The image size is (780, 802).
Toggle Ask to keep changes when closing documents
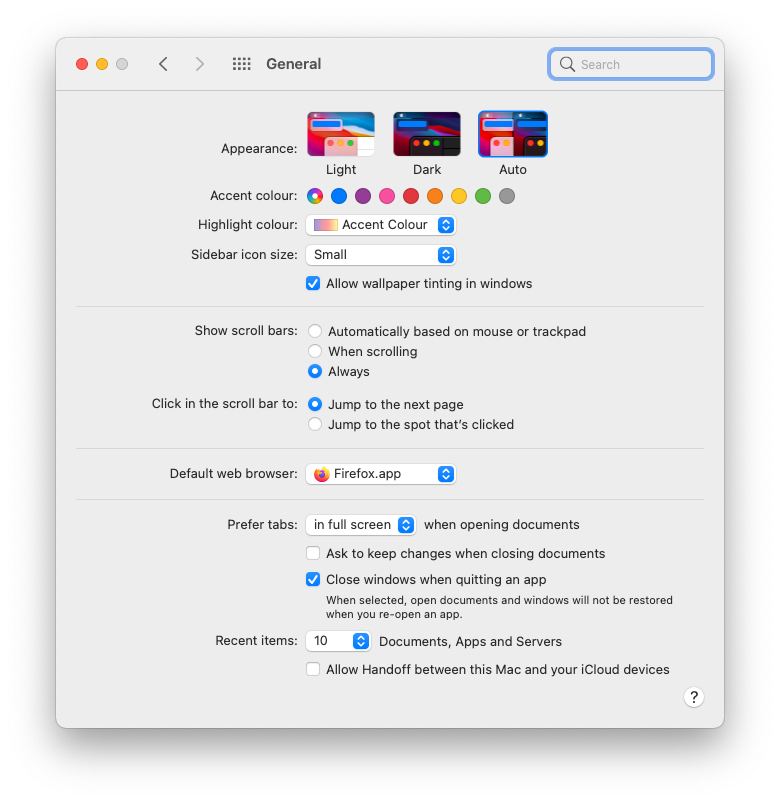pos(313,553)
